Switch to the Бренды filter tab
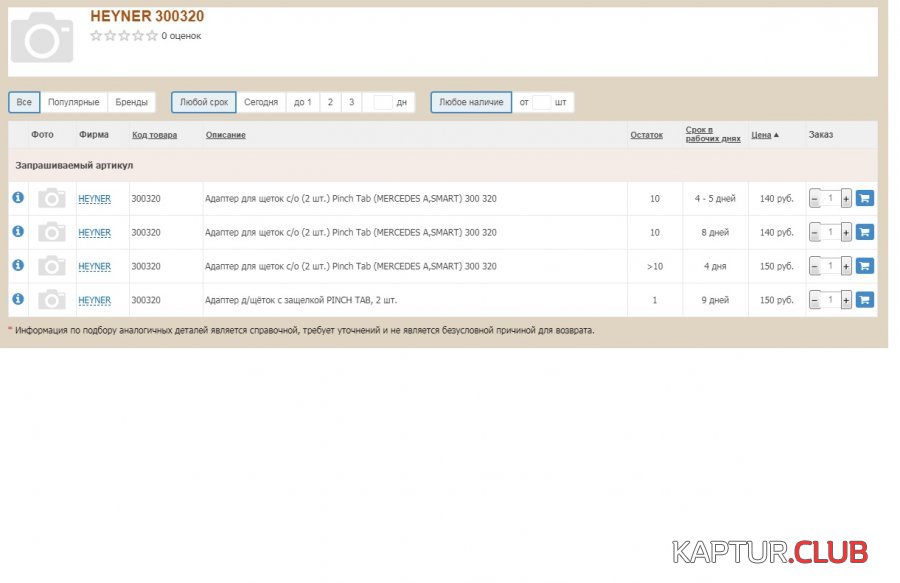 [x=131, y=102]
